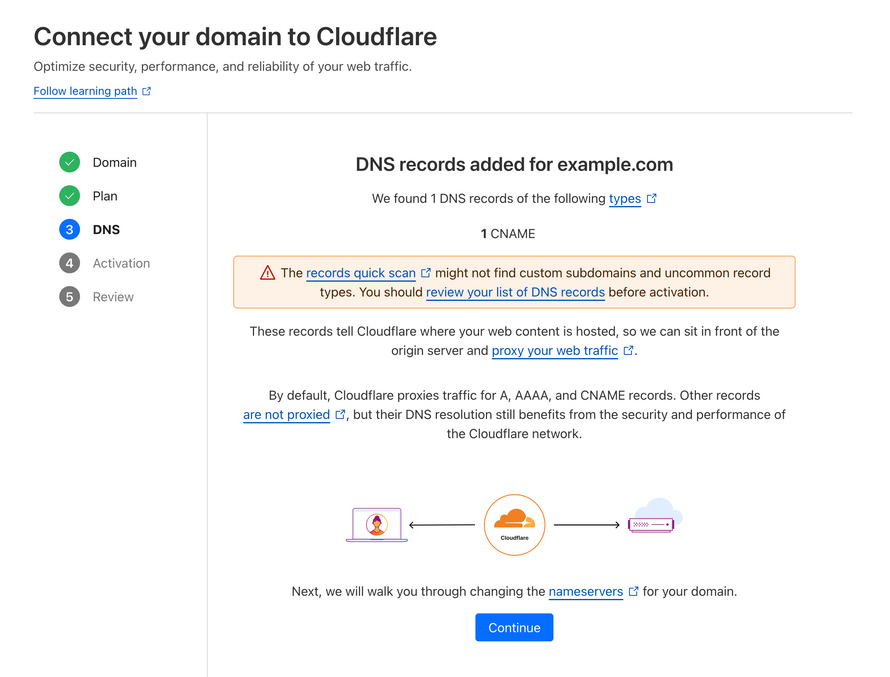Image resolution: width=890 pixels, height=677 pixels.
Task: Click the red warning triangle icon
Action: pyautogui.click(x=267, y=273)
